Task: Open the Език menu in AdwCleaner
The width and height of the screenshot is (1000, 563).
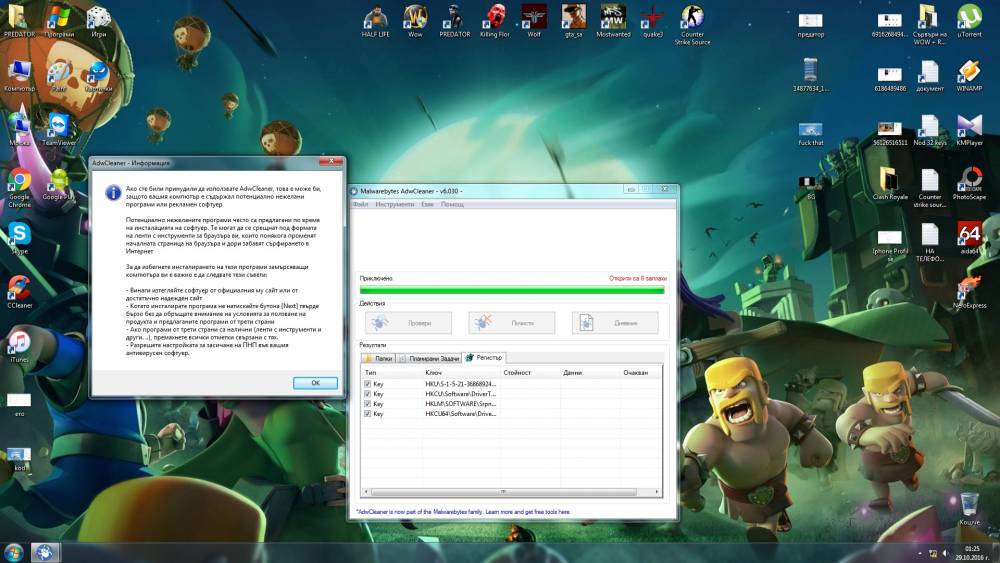Action: click(427, 204)
